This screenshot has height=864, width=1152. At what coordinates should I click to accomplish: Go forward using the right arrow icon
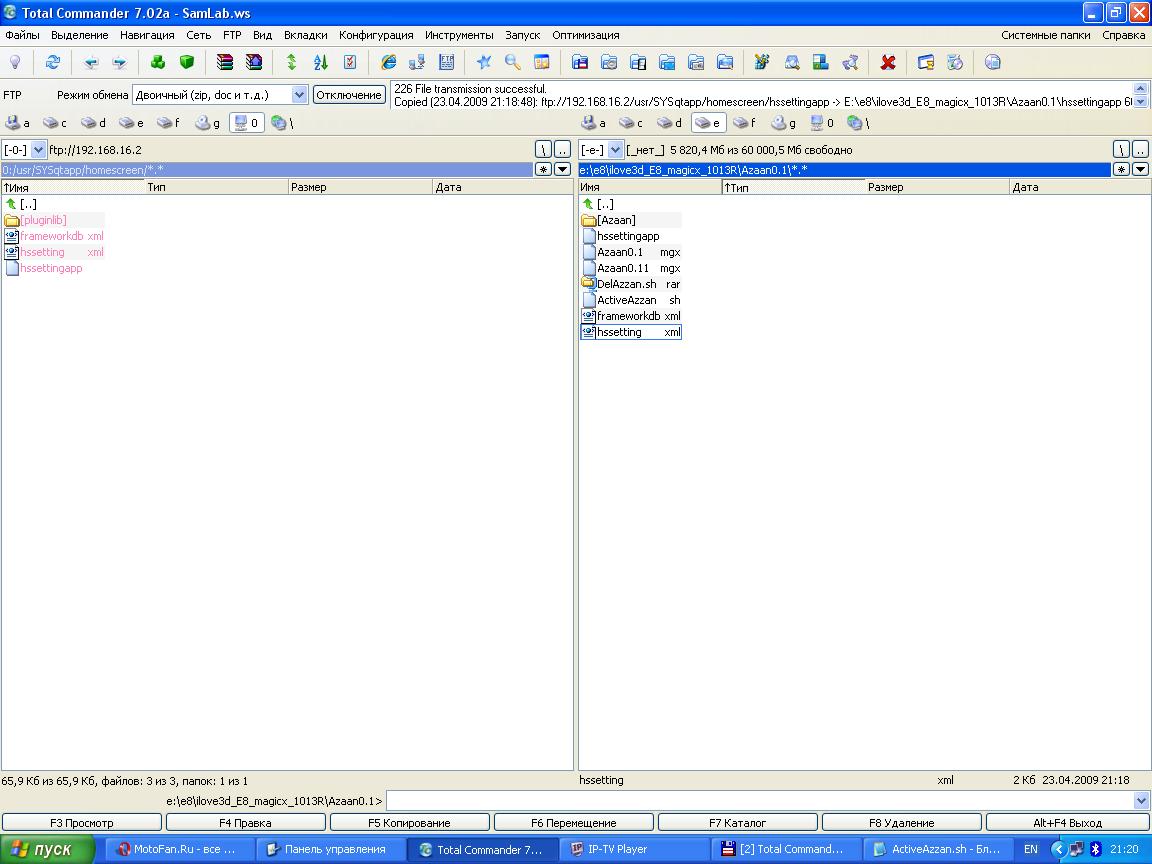[119, 62]
